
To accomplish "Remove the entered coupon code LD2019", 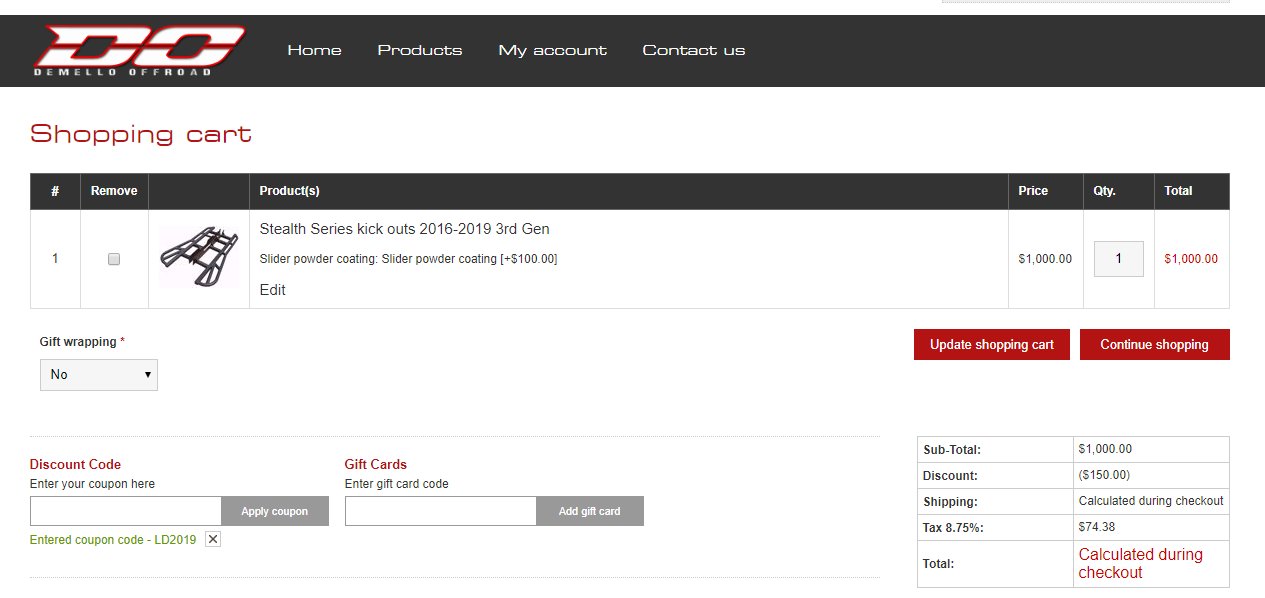I will 213,539.
